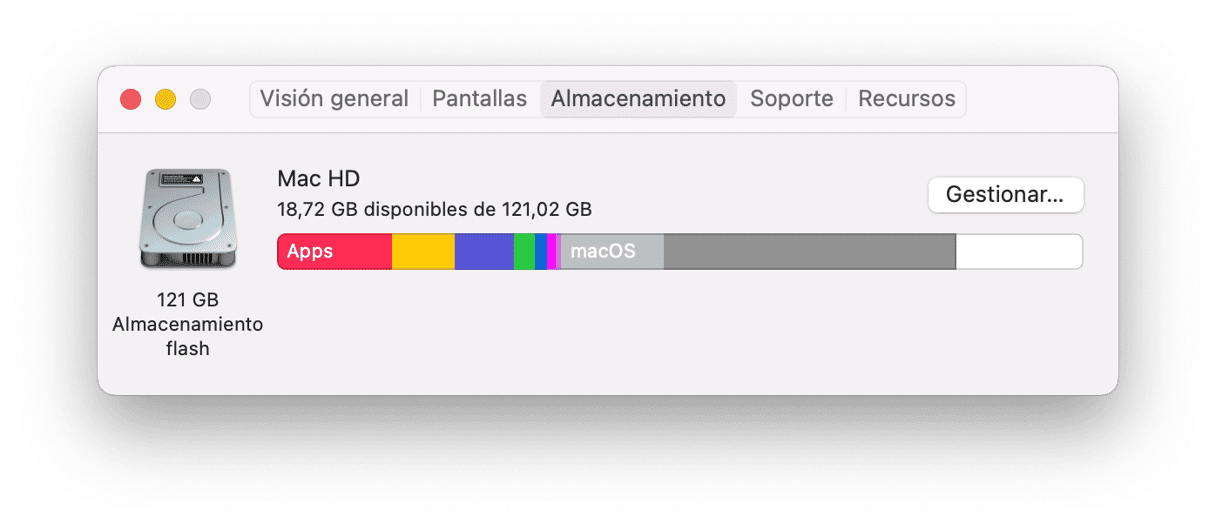Select the red Apps storage segment
Viewport: 1216px width, 524px height.
pos(335,252)
